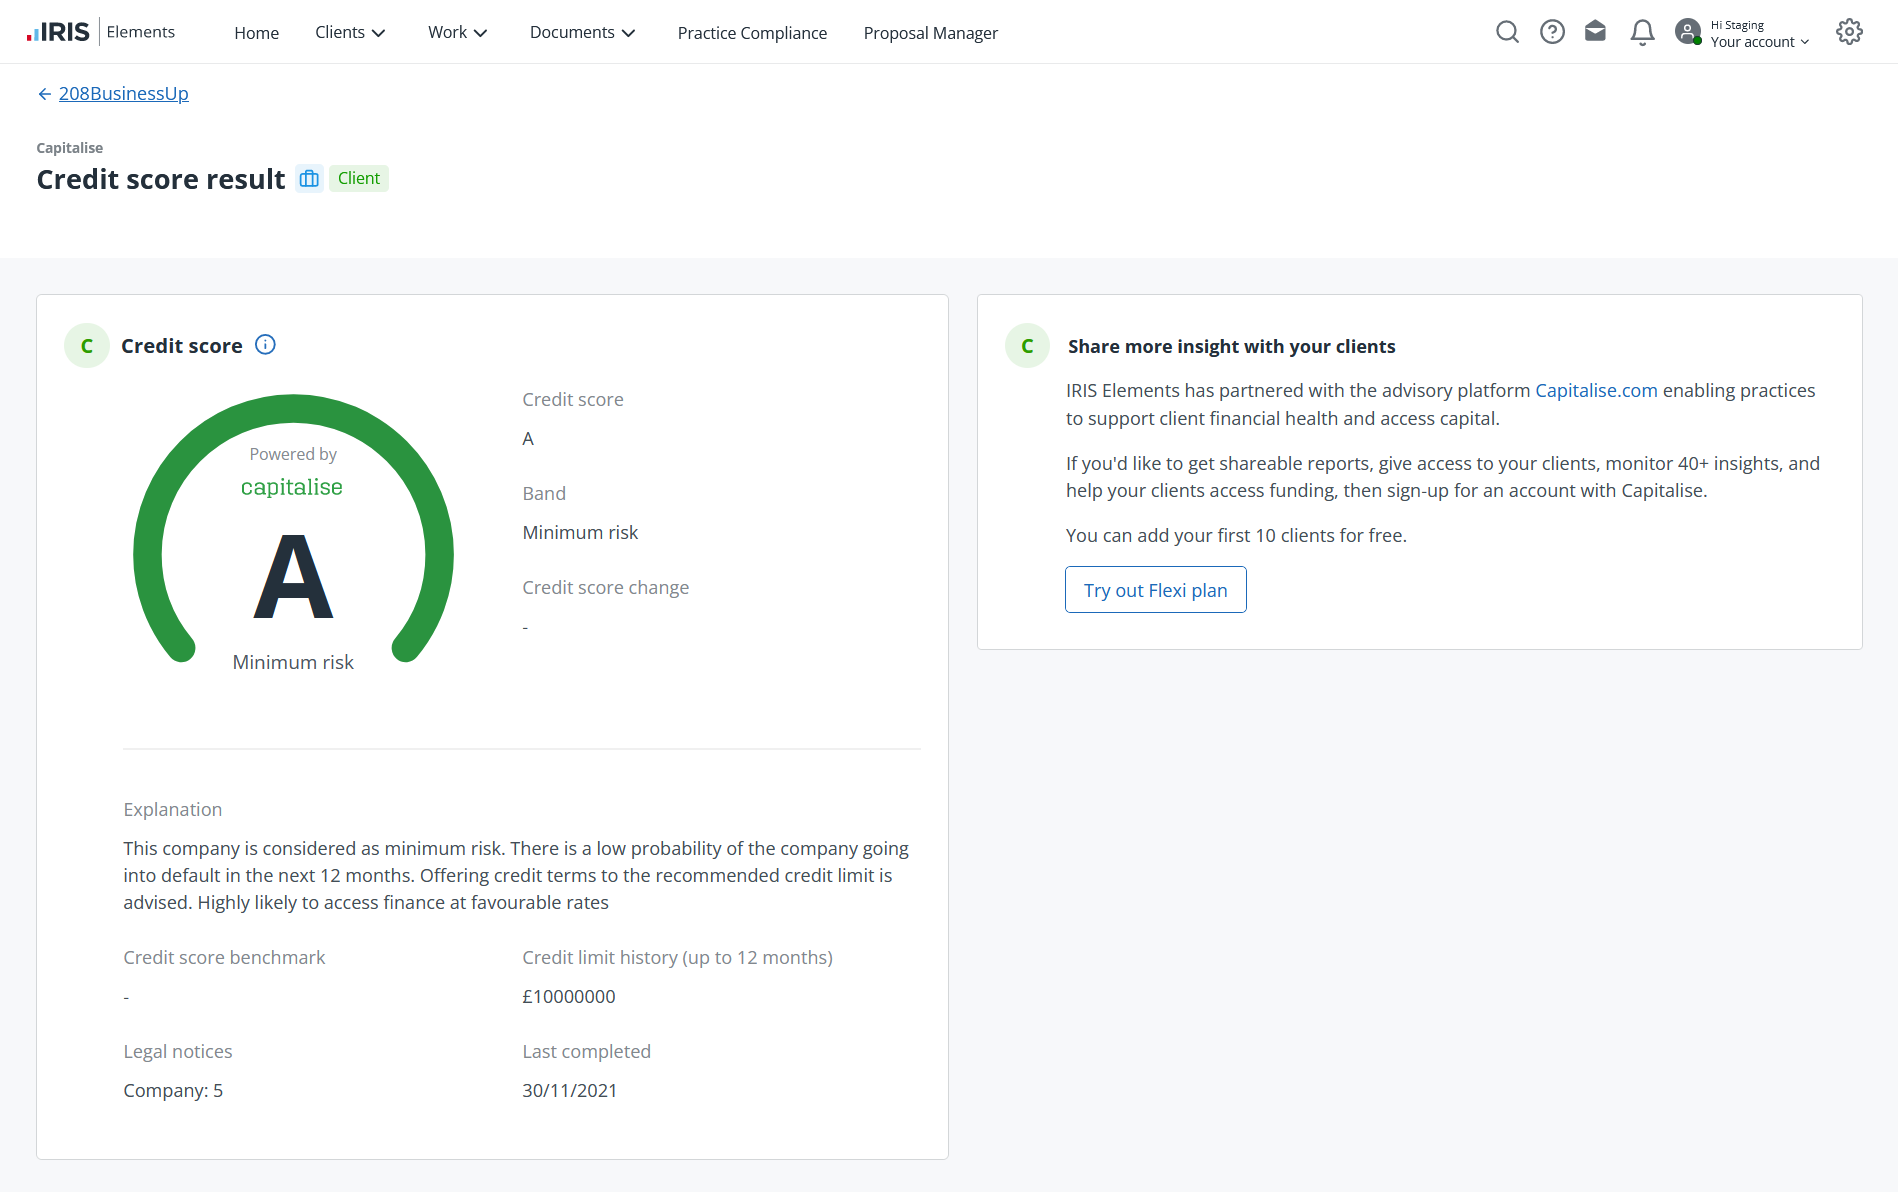Click the user avatar icon
This screenshot has height=1192, width=1898.
pyautogui.click(x=1688, y=32)
